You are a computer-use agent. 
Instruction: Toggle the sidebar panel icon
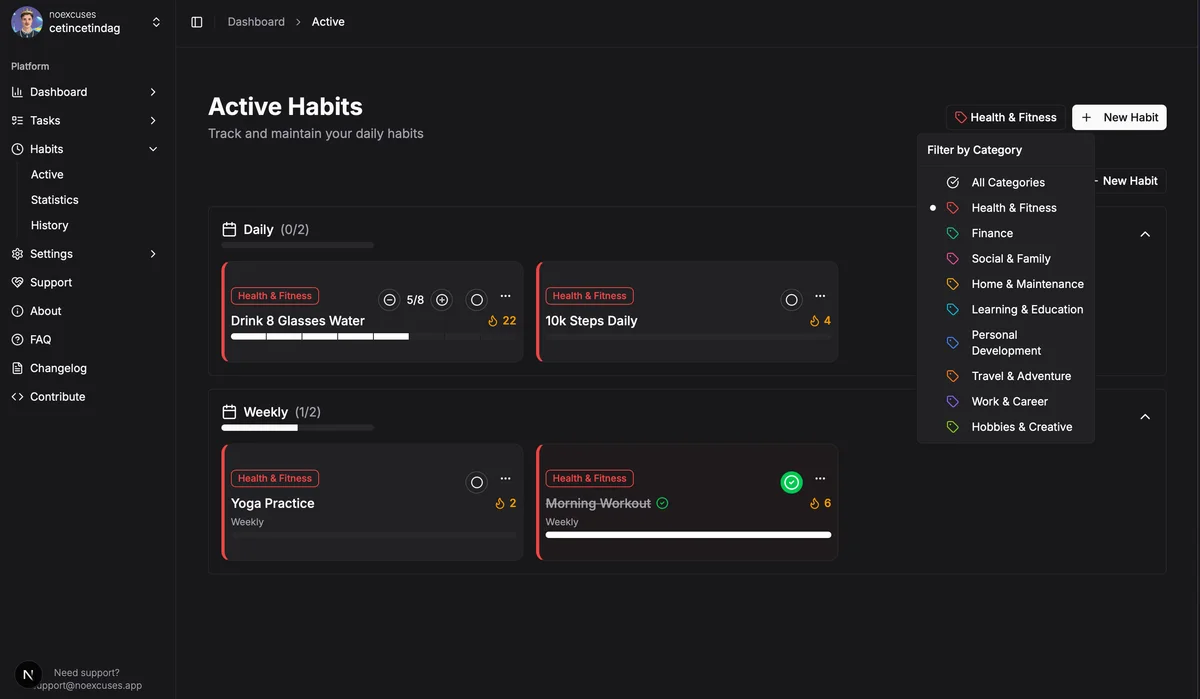197,22
